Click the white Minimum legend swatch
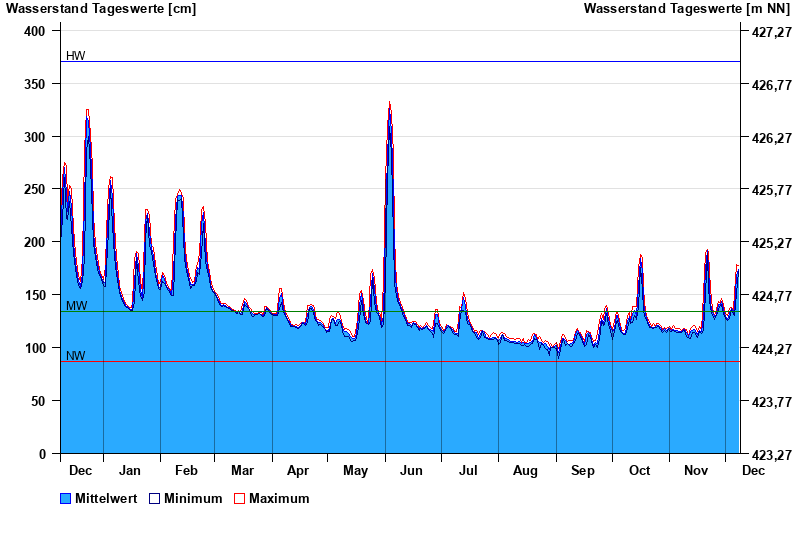Screen dimensions: 800x550 click(x=154, y=498)
